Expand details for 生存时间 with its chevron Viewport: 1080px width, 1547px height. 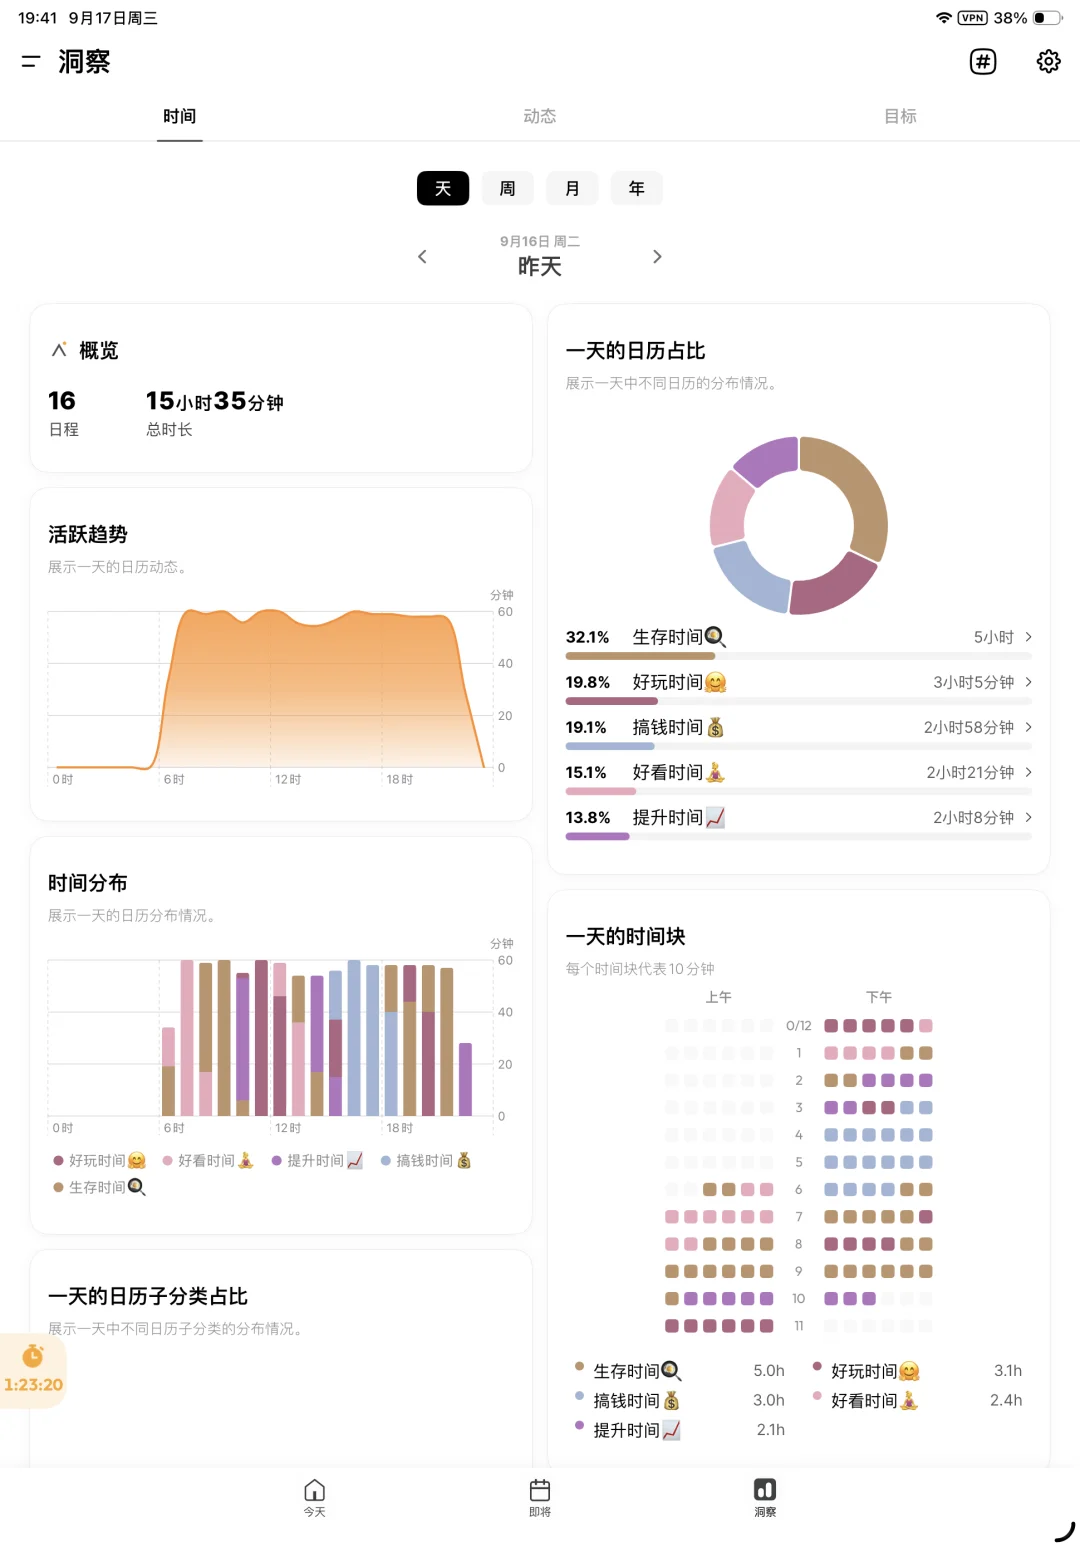[1029, 637]
